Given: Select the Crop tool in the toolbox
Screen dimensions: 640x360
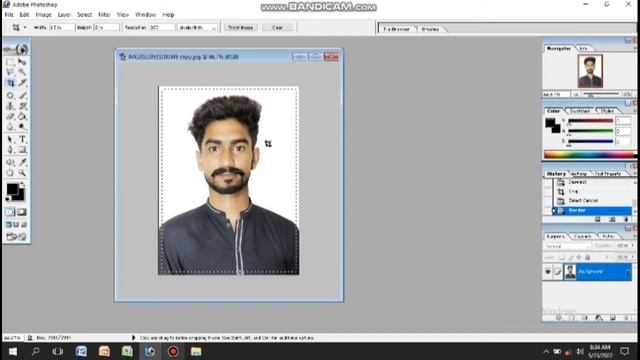Looking at the screenshot, I should tap(10, 83).
